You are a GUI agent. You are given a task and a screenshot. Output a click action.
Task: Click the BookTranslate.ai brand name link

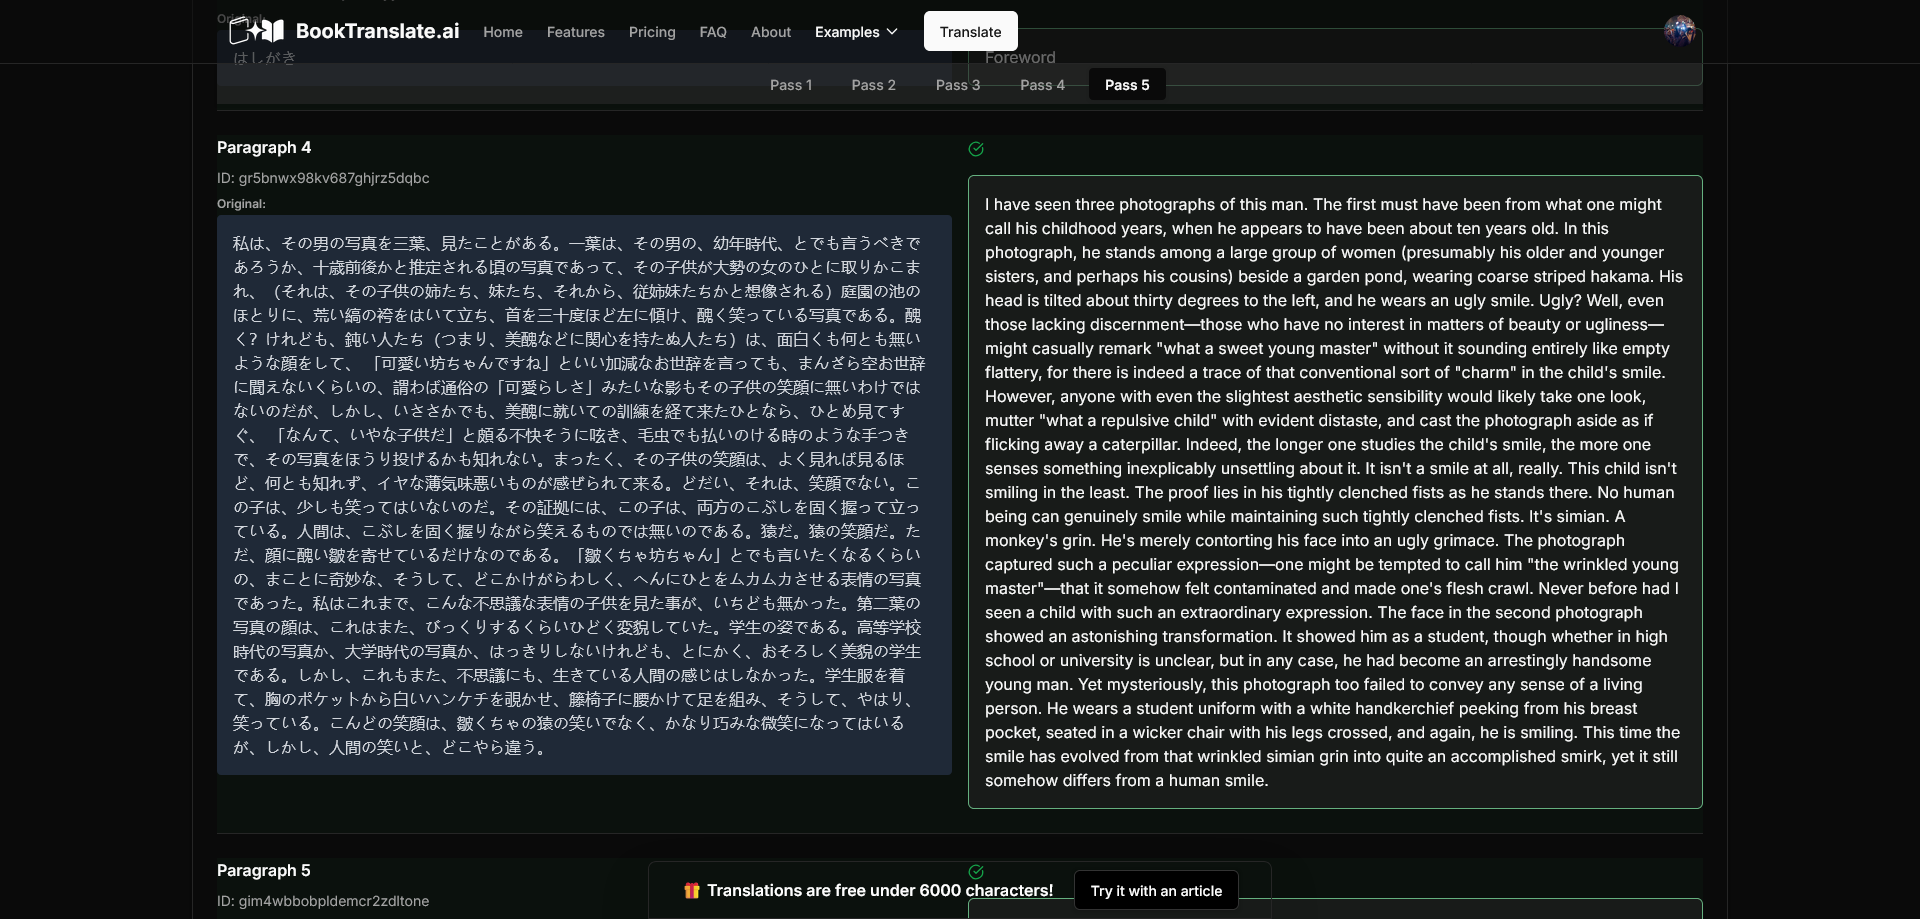point(378,31)
